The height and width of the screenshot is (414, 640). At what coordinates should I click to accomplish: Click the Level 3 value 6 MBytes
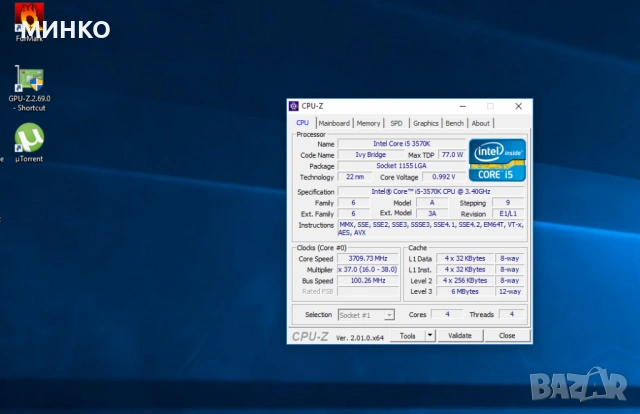click(465, 292)
